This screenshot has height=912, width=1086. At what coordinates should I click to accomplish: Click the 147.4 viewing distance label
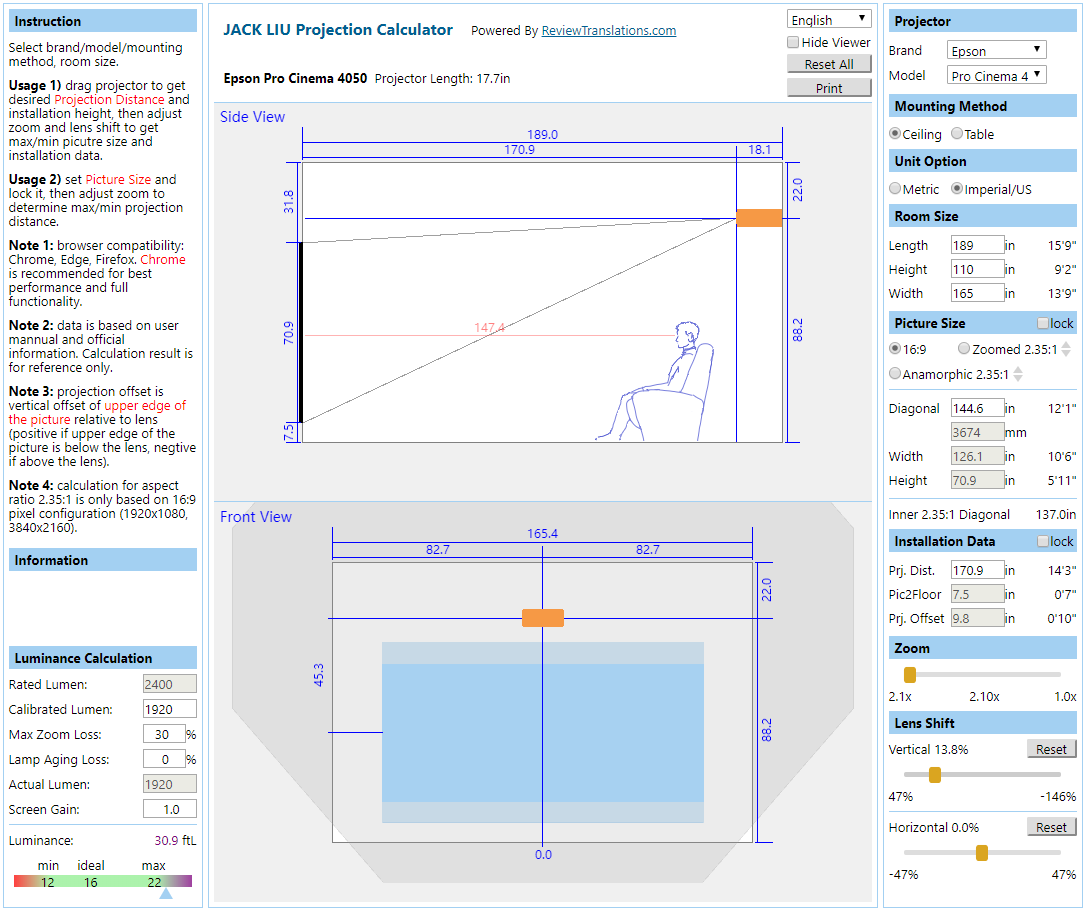tap(489, 328)
